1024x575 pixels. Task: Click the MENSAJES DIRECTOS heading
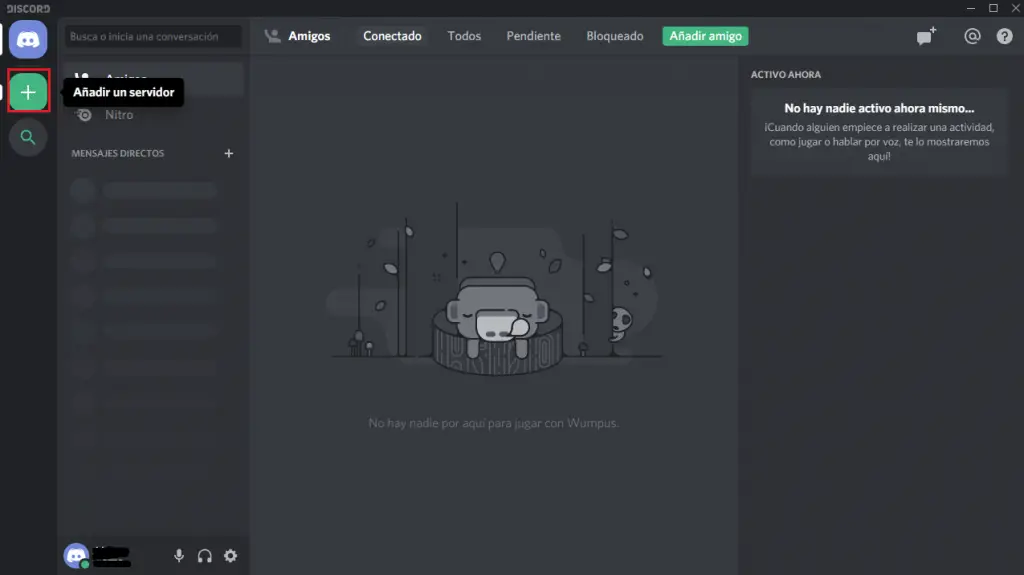coord(118,154)
